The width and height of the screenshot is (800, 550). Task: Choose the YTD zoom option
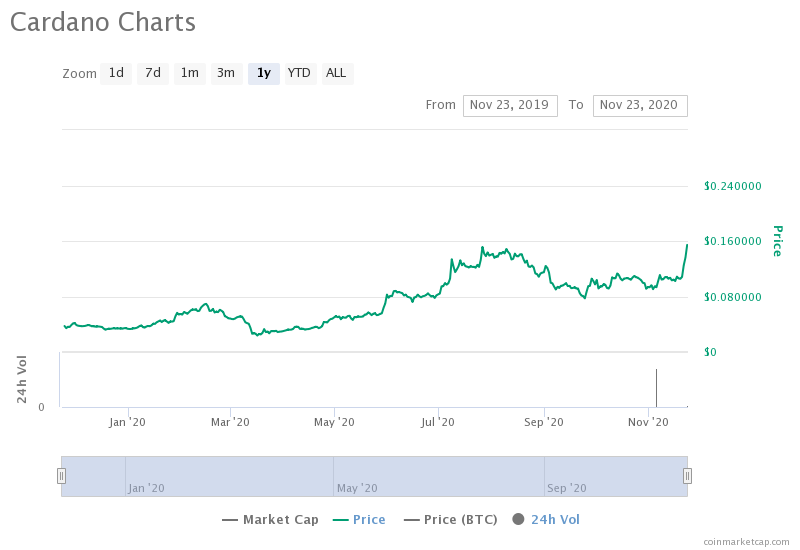coord(299,73)
